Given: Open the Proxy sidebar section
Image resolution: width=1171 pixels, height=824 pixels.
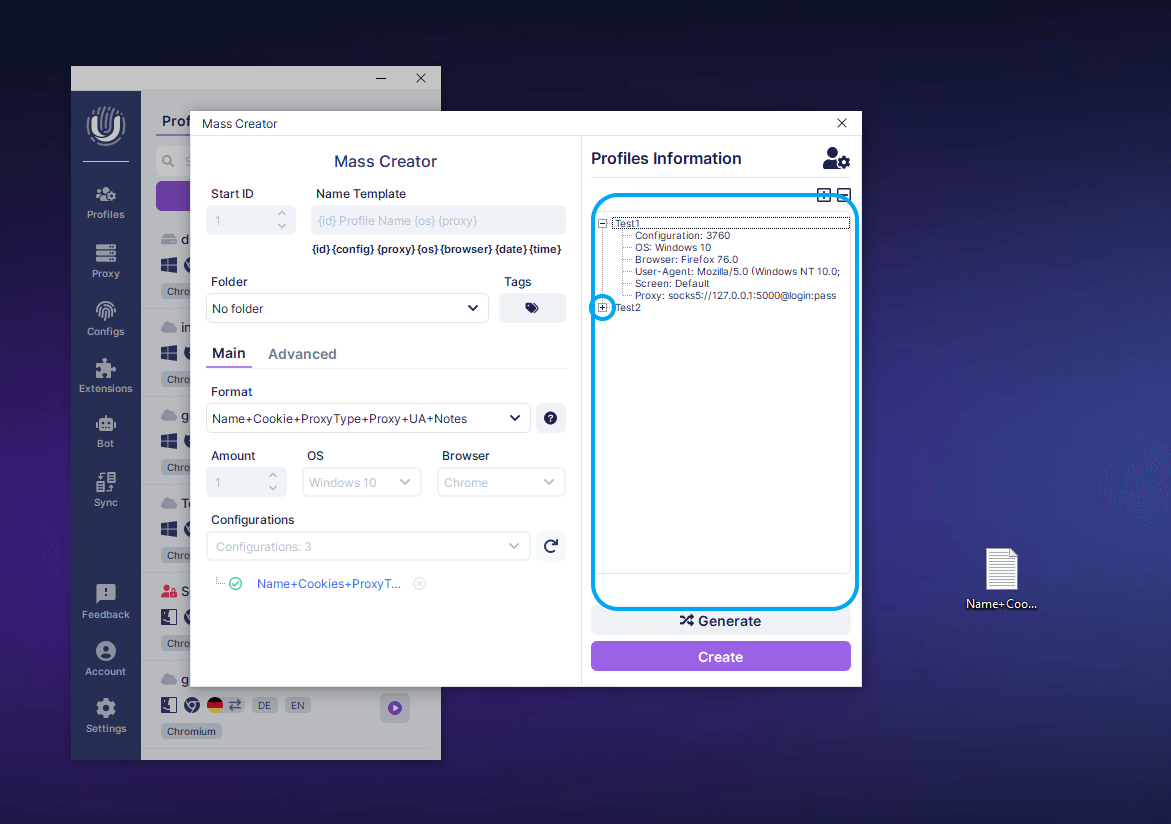Looking at the screenshot, I should point(105,260).
